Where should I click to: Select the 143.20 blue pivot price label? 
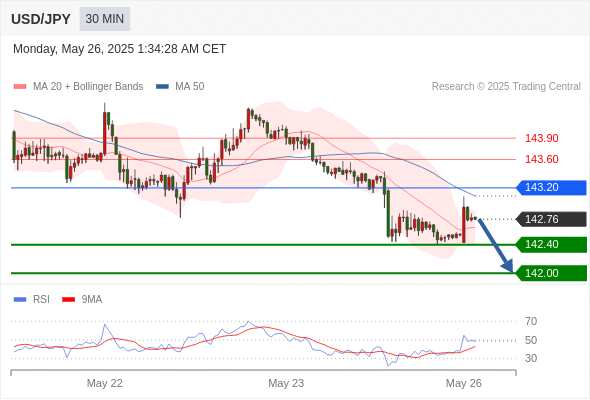[551, 187]
